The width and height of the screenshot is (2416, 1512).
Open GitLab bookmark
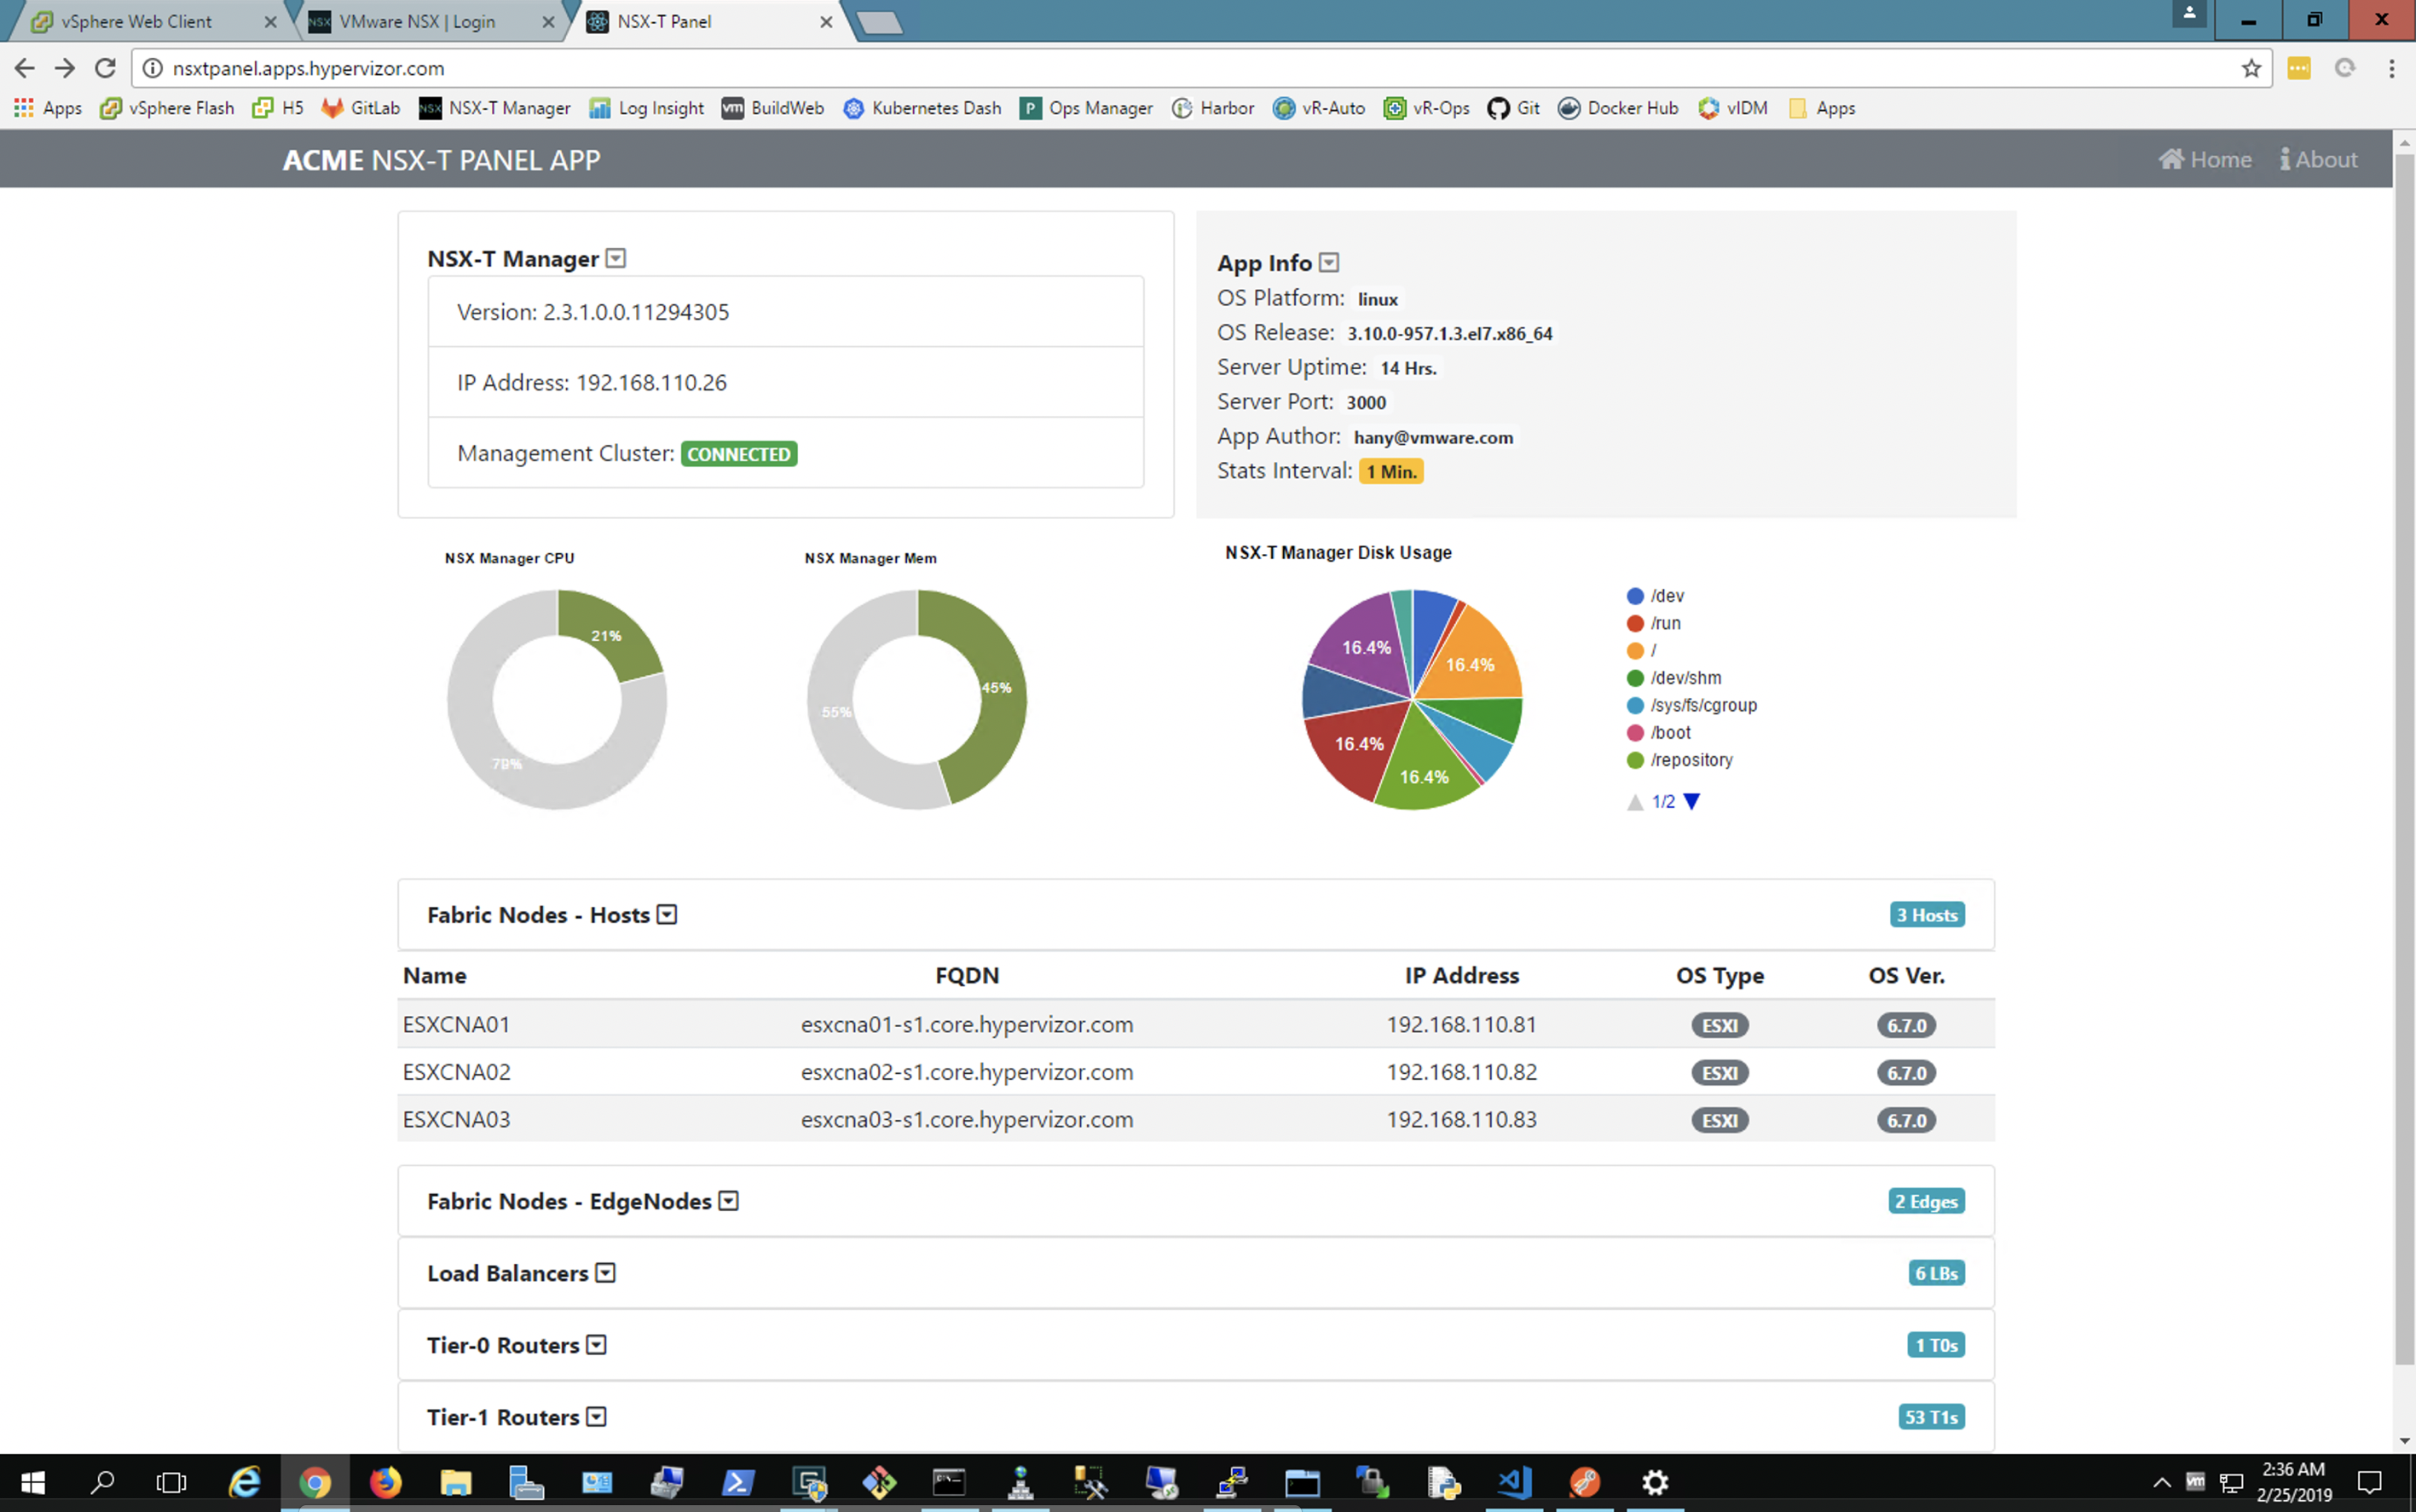click(x=361, y=108)
